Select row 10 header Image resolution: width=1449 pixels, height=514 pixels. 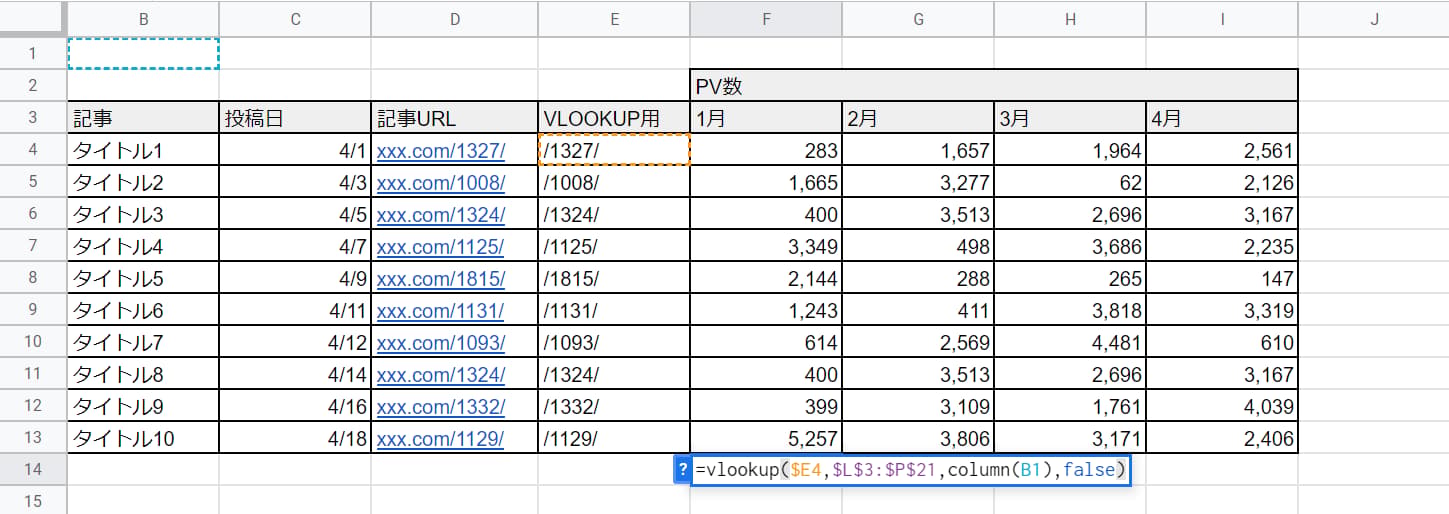coord(33,341)
